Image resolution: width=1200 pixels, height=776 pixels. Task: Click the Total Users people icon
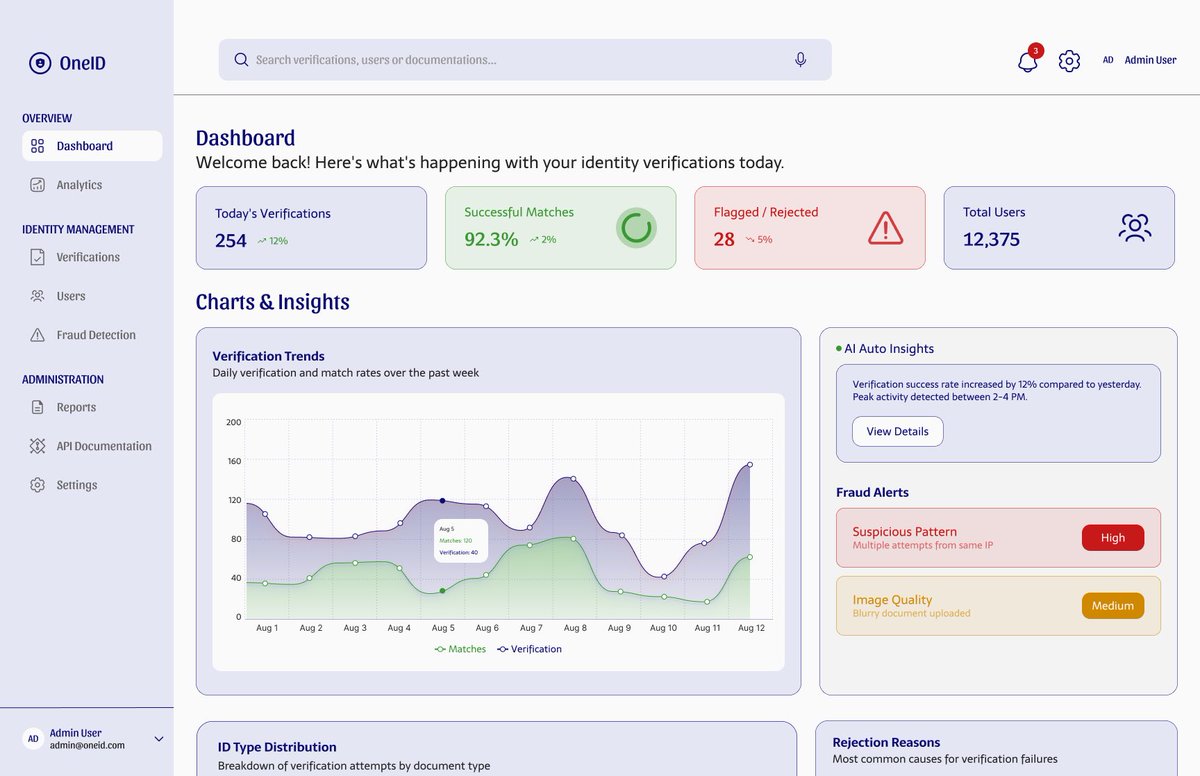(x=1135, y=228)
